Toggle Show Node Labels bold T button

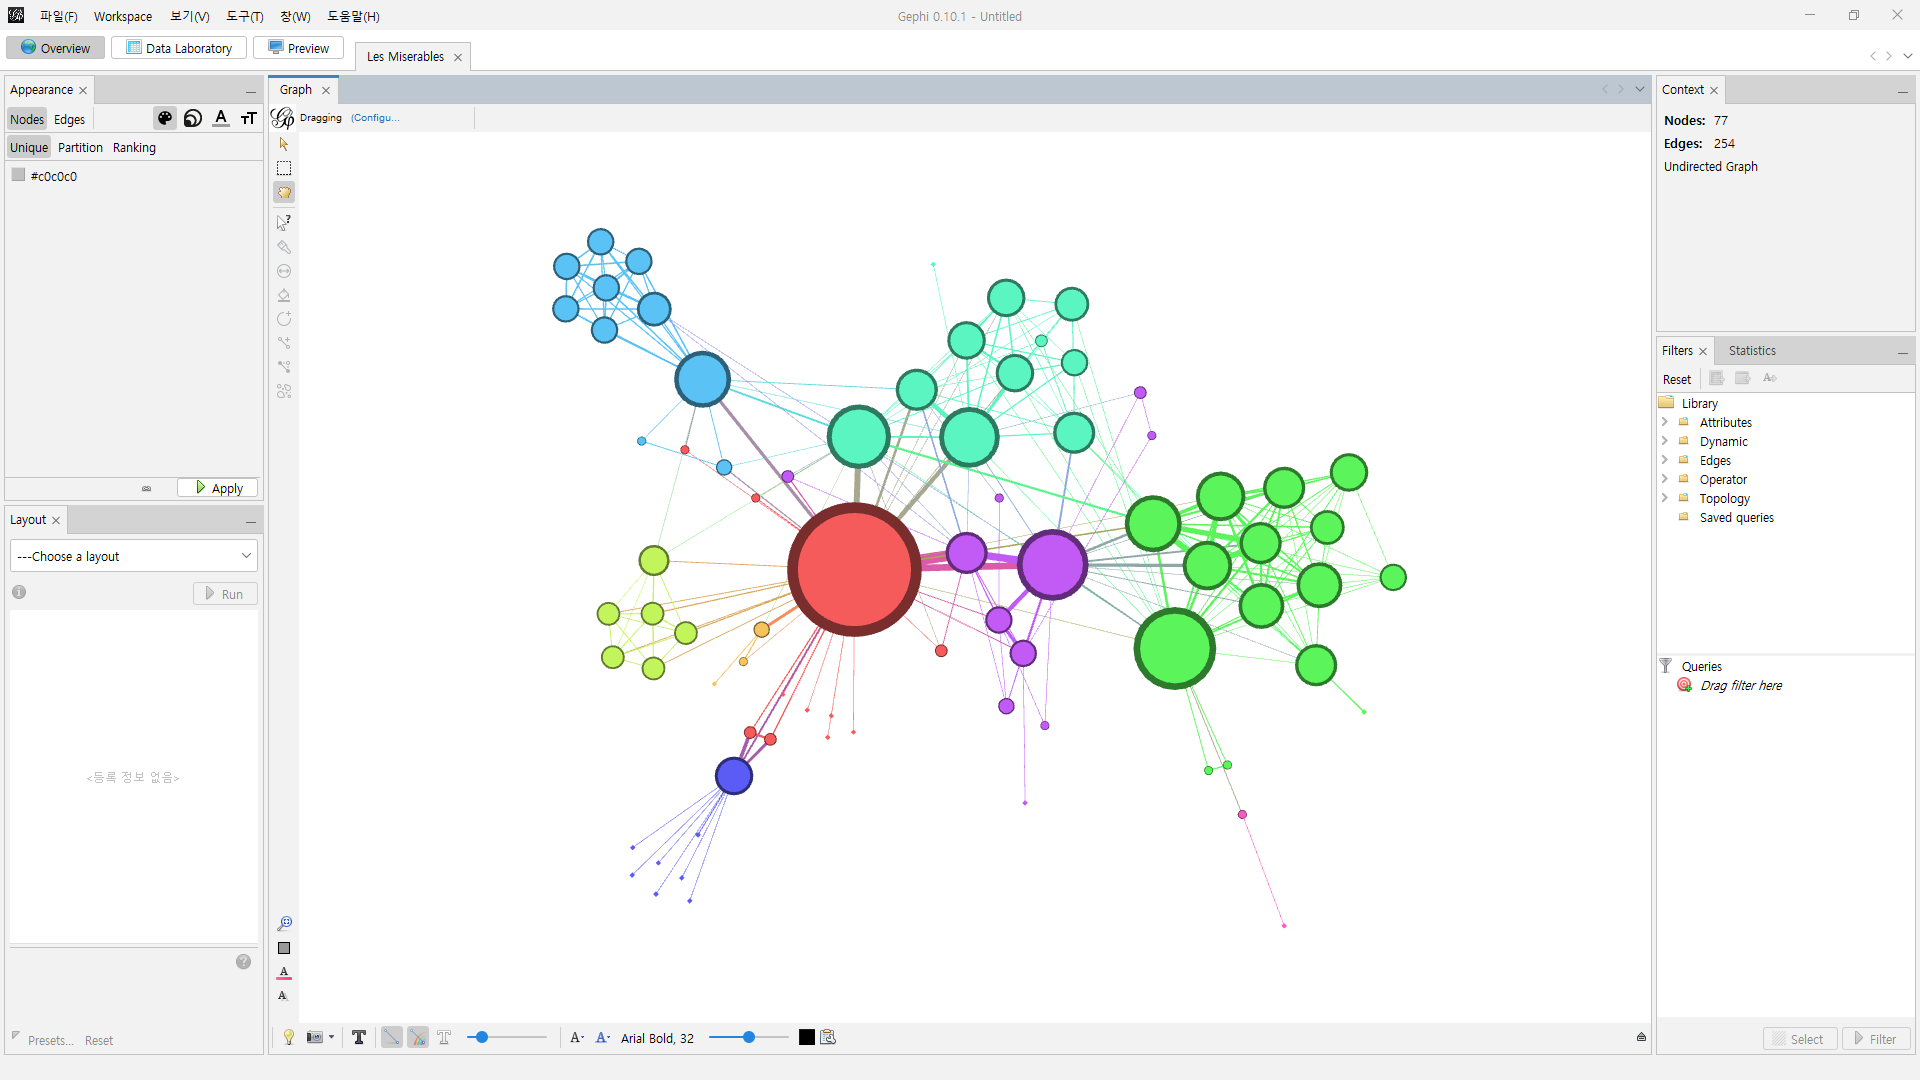point(359,1037)
